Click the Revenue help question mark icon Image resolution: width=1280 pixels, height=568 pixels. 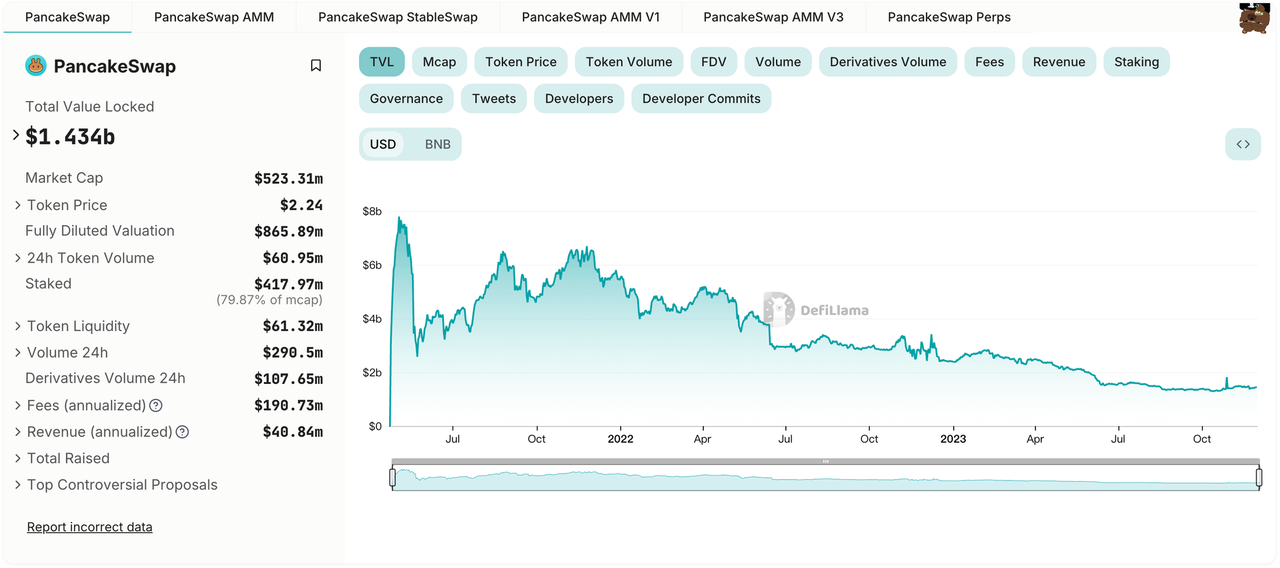(x=182, y=432)
